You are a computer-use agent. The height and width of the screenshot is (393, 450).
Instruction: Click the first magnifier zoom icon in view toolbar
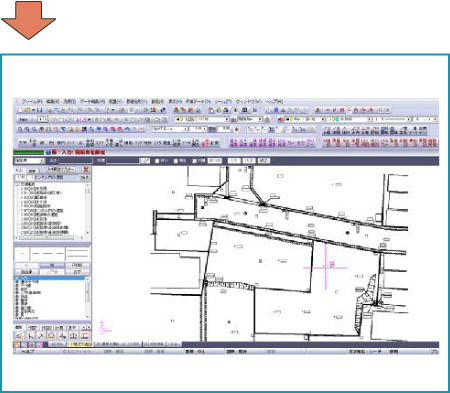point(20,129)
